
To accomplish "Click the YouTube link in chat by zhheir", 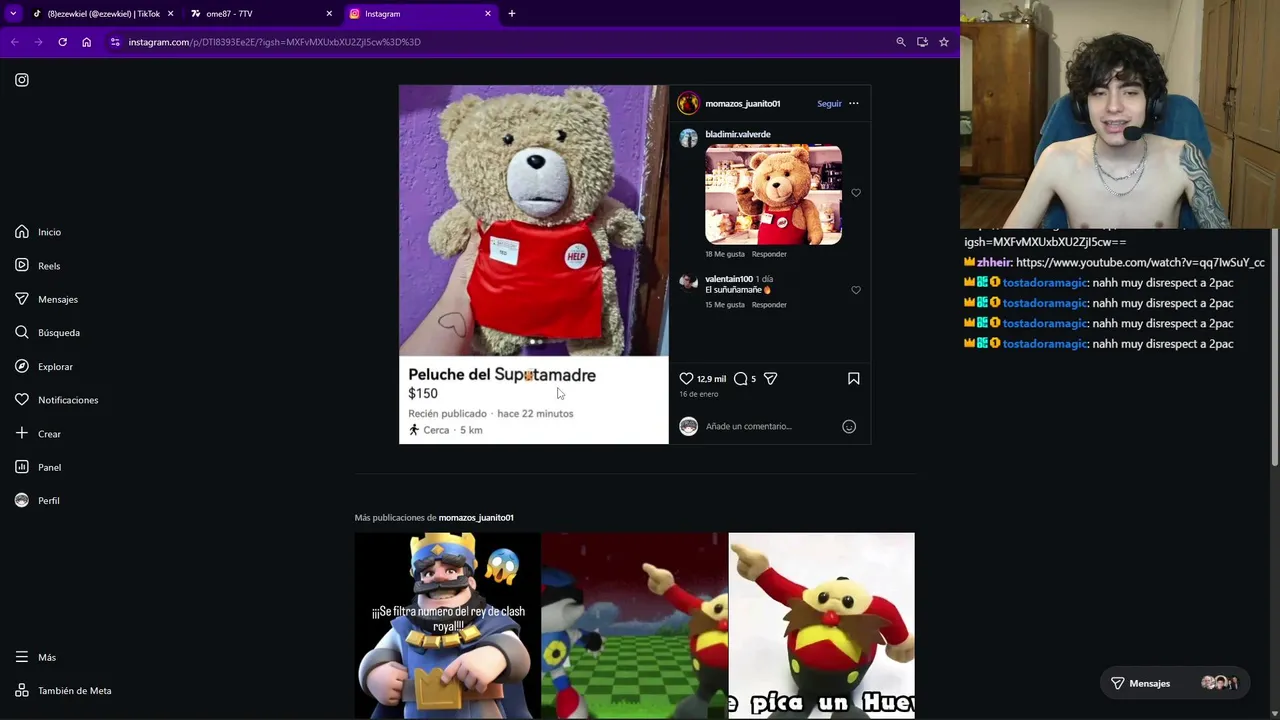I will coord(1140,263).
